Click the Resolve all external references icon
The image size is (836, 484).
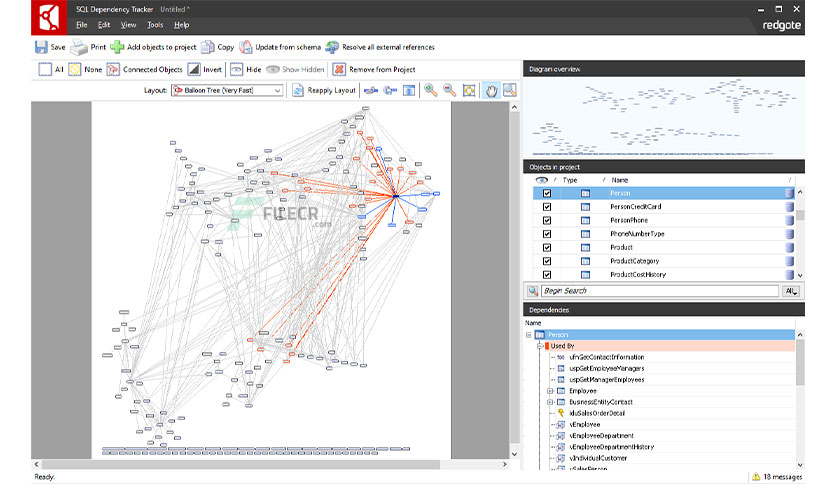click(332, 47)
